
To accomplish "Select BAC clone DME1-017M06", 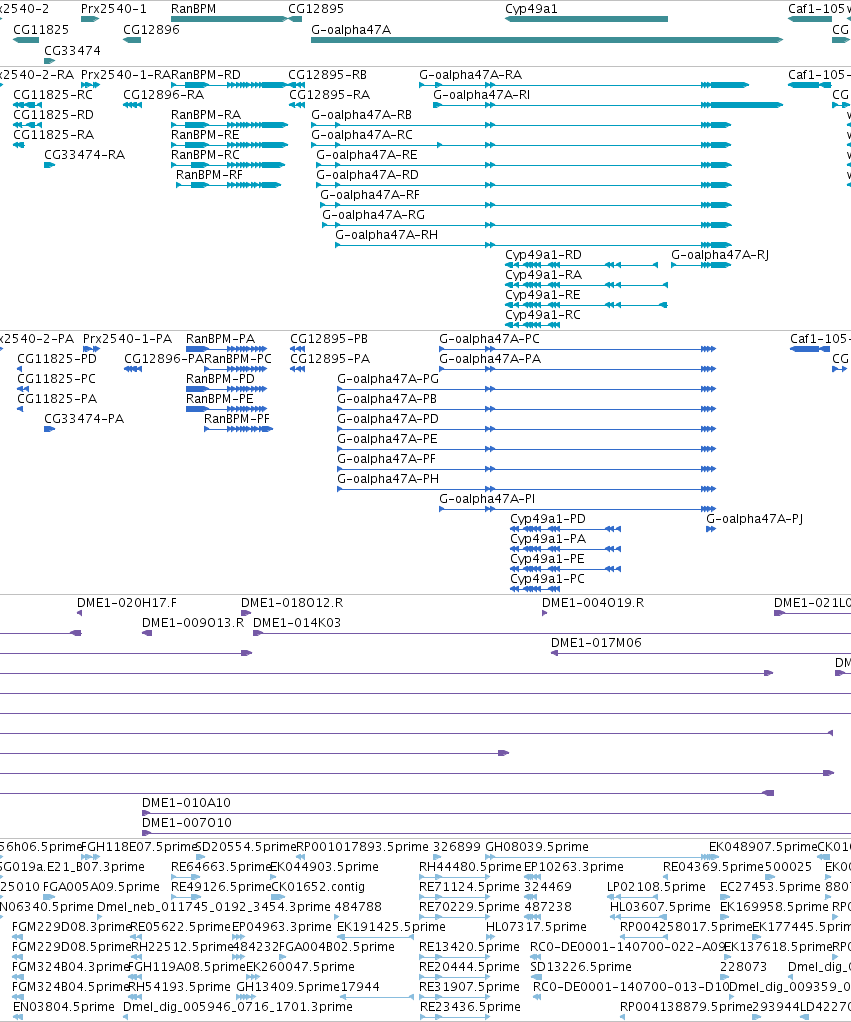I will pyautogui.click(x=596, y=643).
